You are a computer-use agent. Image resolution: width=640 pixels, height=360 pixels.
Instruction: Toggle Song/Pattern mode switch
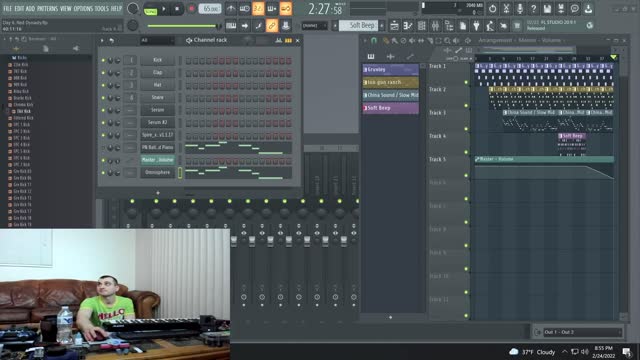click(x=151, y=9)
